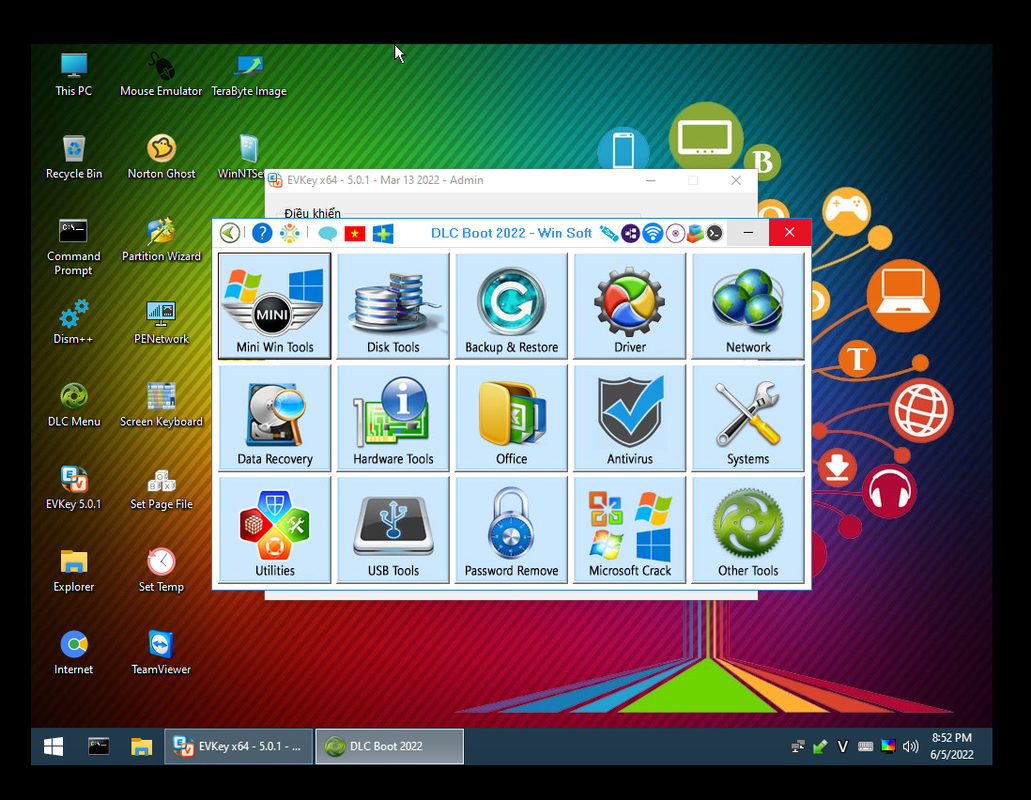This screenshot has width=1031, height=800.
Task: Open the Utilities category
Action: 275,529
